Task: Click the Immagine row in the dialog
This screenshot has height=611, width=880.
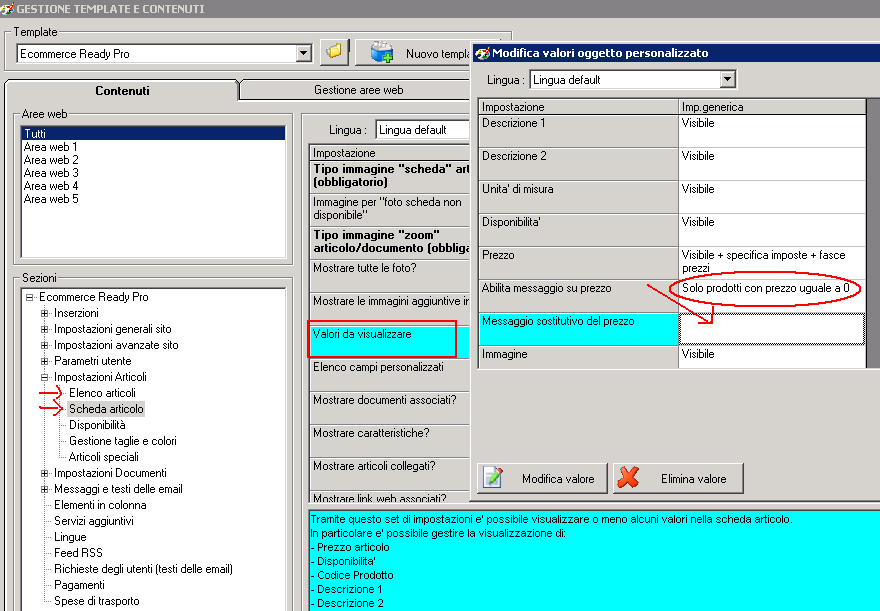Action: pyautogui.click(x=672, y=357)
